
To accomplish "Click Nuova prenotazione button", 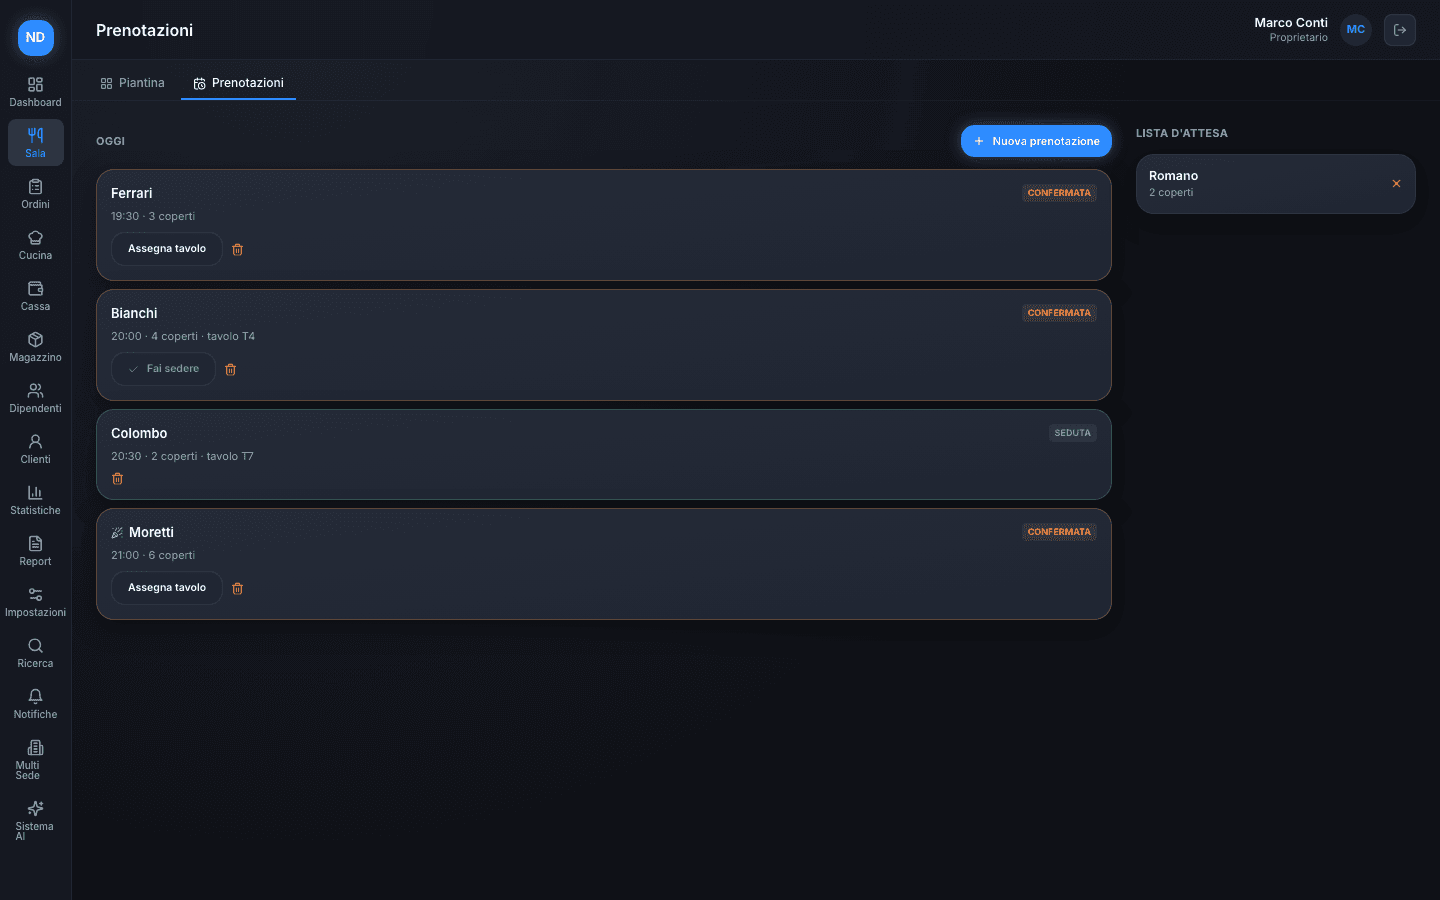I will click(1036, 141).
